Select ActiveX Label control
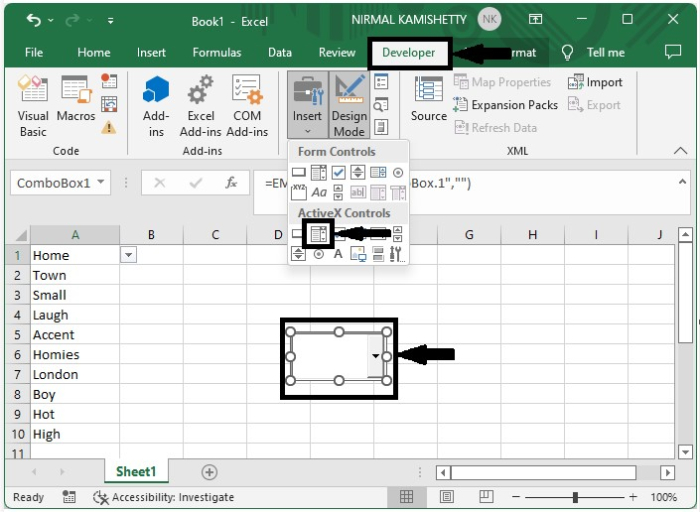The width and height of the screenshot is (700, 512). (x=338, y=254)
